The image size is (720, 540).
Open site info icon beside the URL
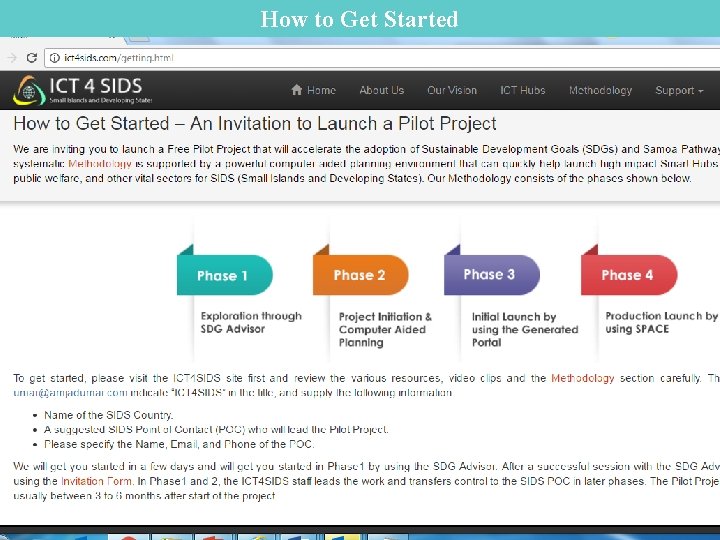55,58
